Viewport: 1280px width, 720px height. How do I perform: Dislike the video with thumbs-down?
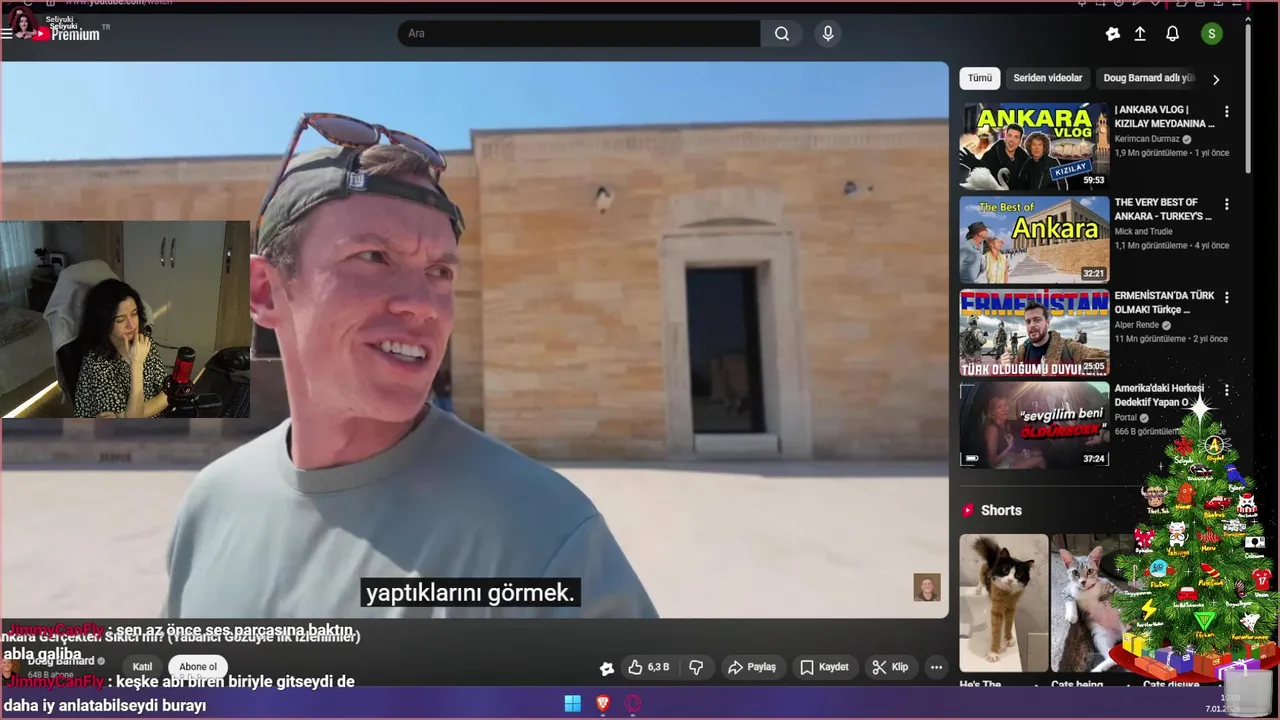pos(697,667)
